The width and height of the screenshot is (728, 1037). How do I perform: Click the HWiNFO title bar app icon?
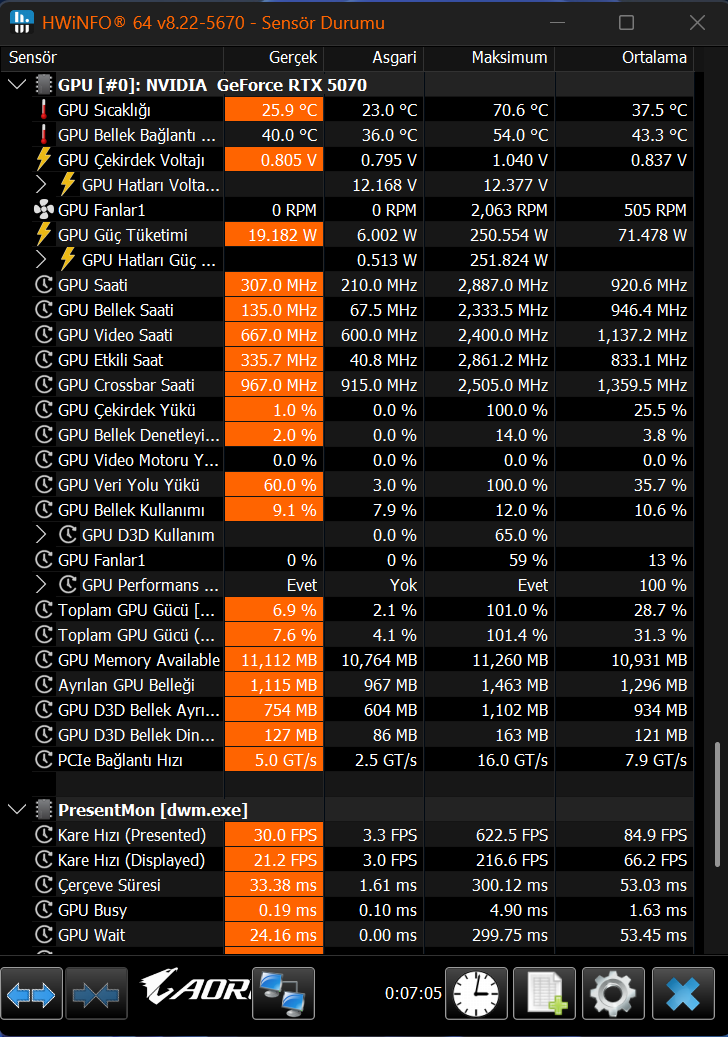(x=22, y=22)
